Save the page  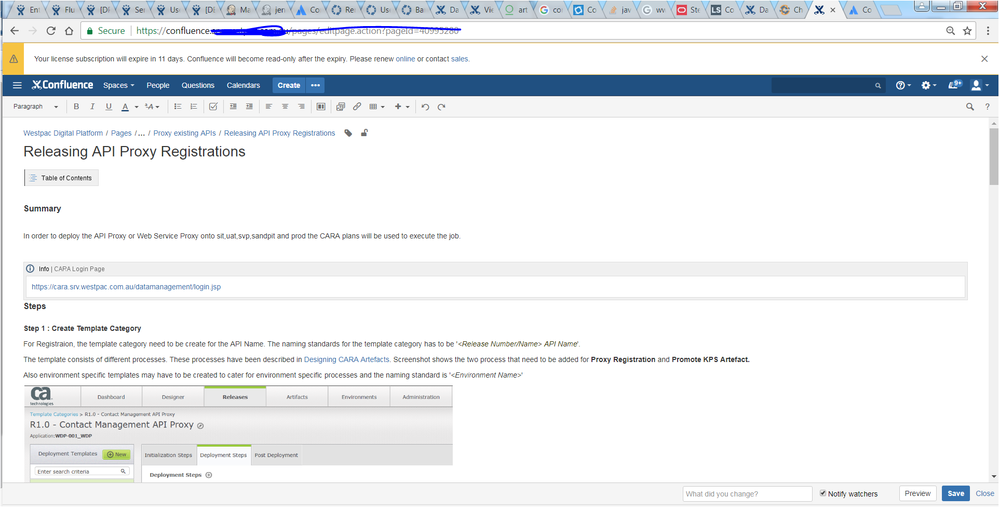[x=956, y=494]
